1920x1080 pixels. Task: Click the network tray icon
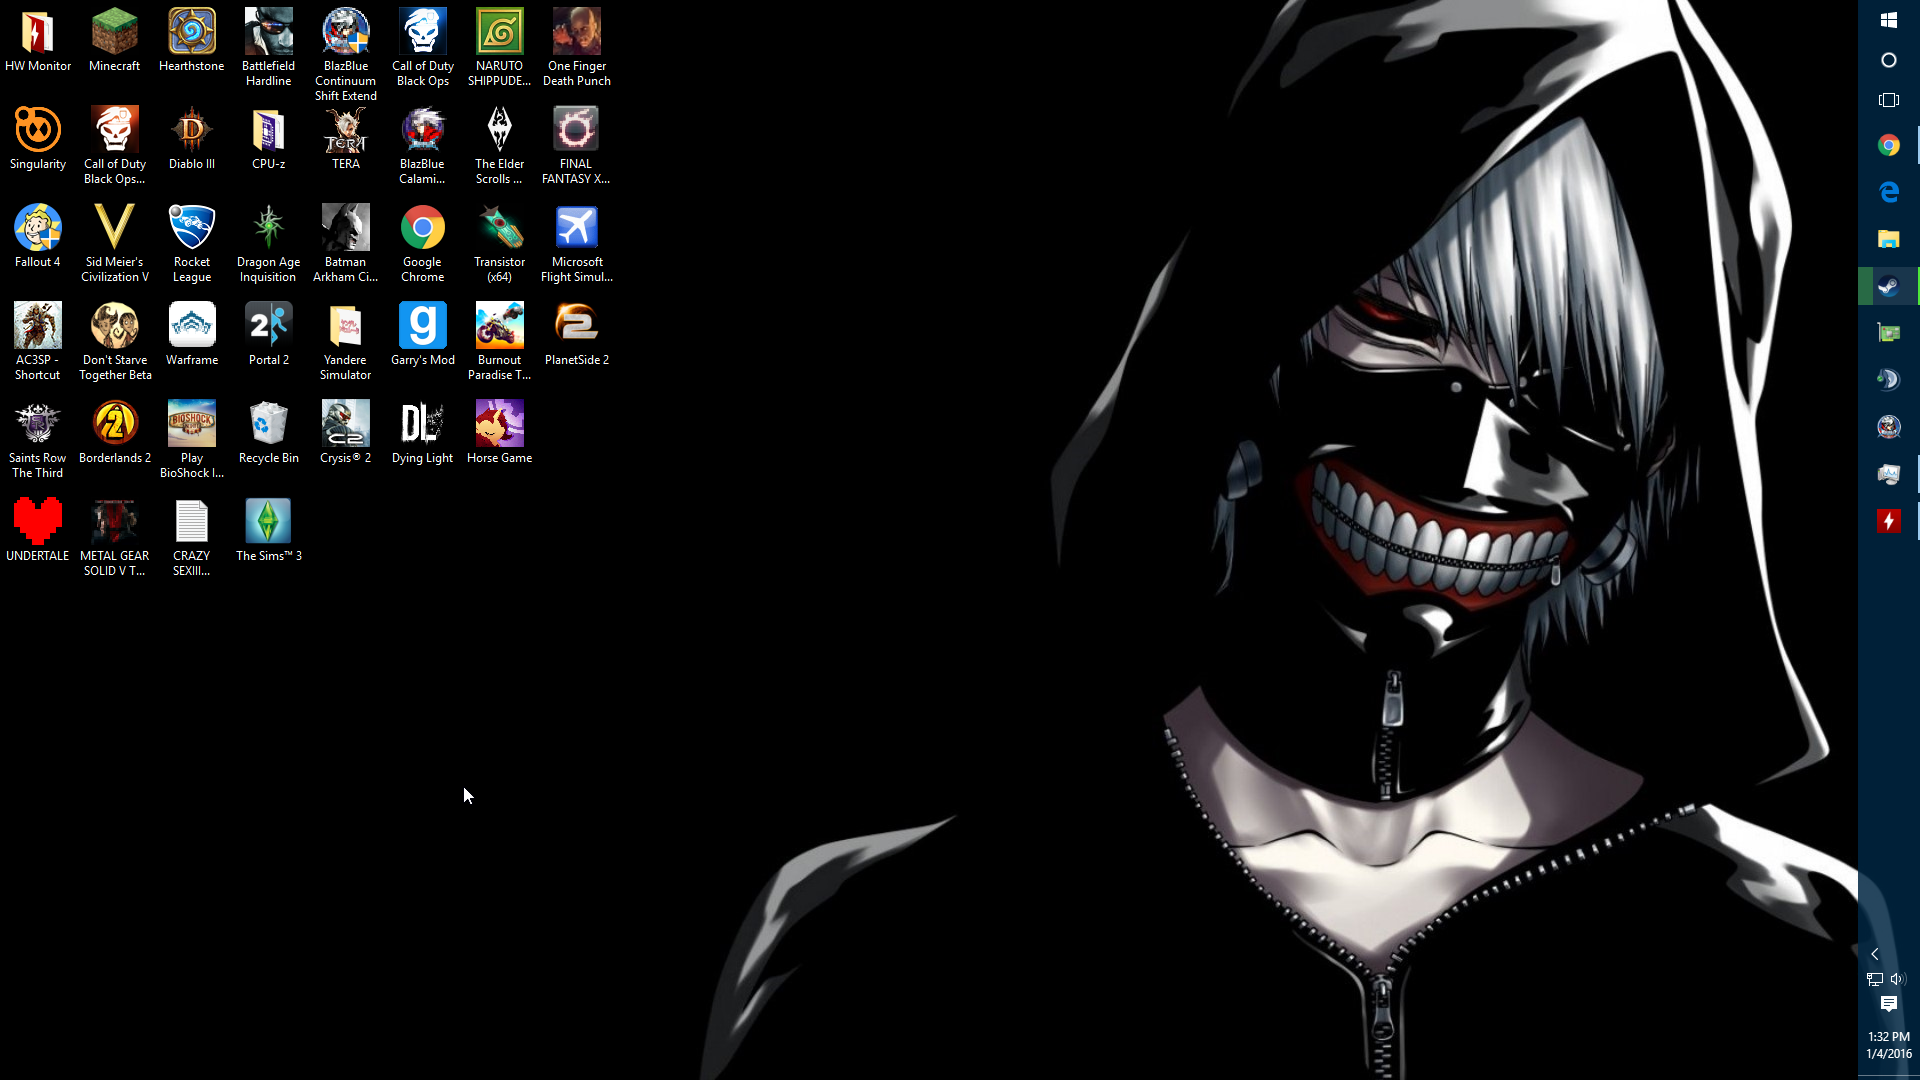(1875, 979)
